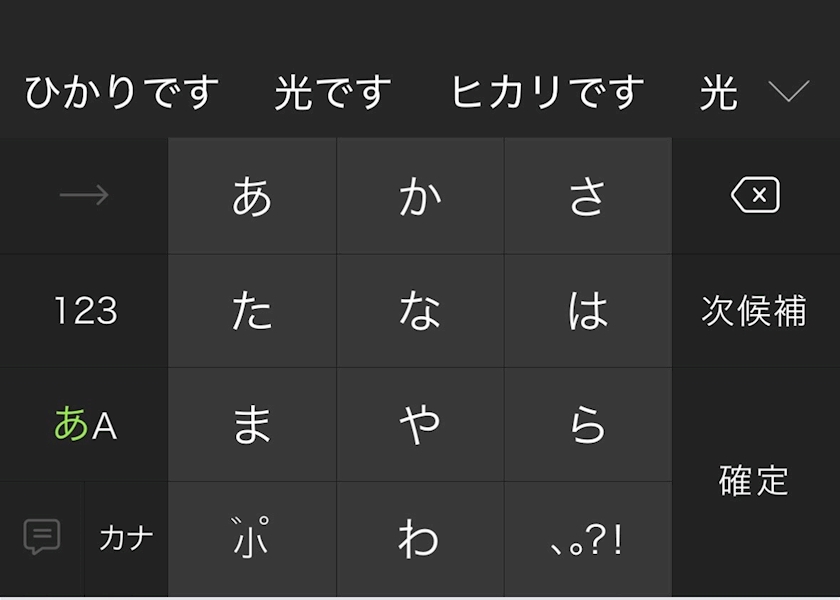
Task: Choose the ヒカリです suggestion
Action: [x=548, y=92]
